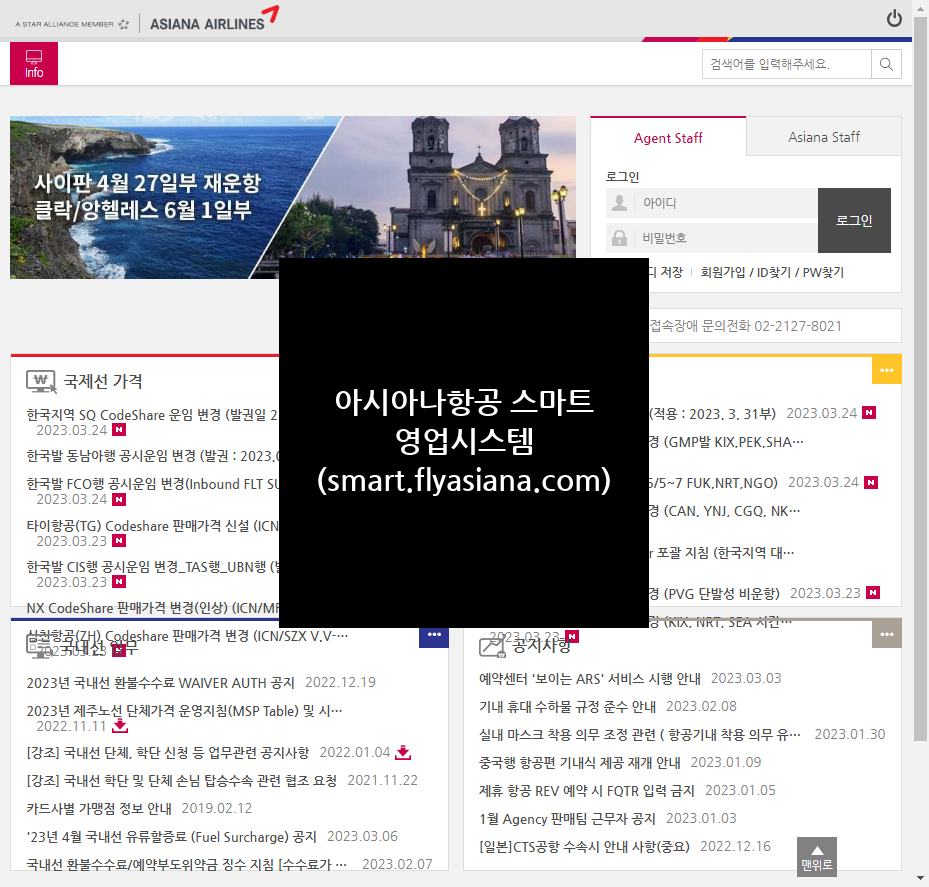This screenshot has width=929, height=887.
Task: Click the page vertical scrollbar
Action: pos(920,379)
